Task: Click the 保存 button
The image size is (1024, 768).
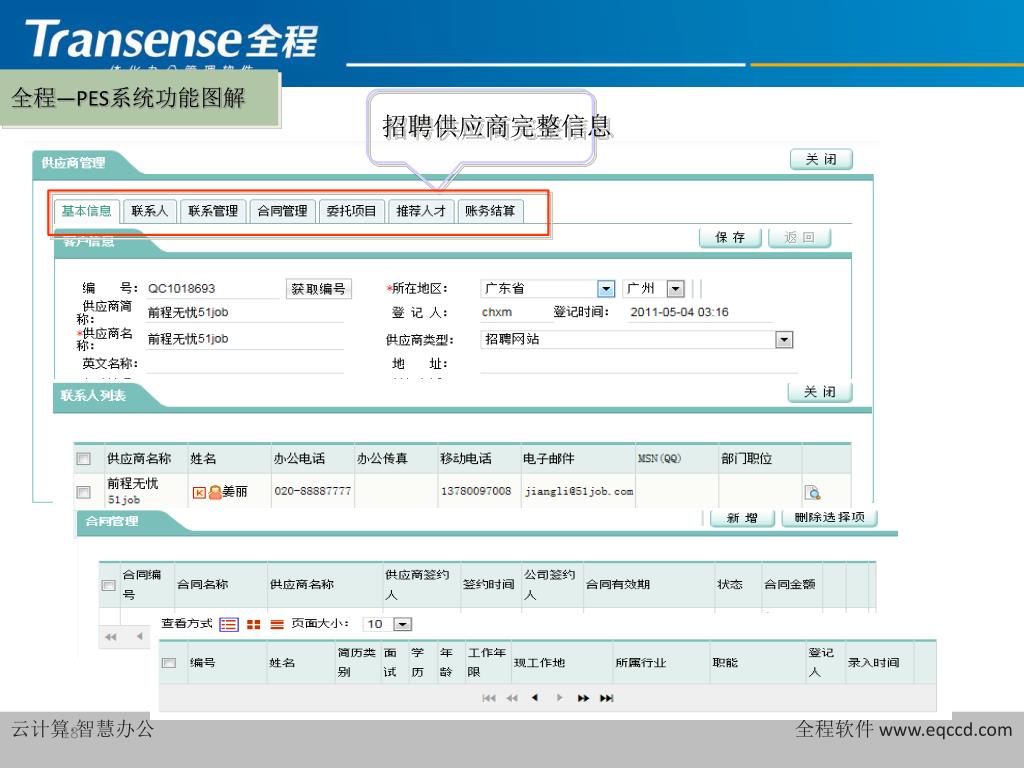Action: [x=730, y=238]
